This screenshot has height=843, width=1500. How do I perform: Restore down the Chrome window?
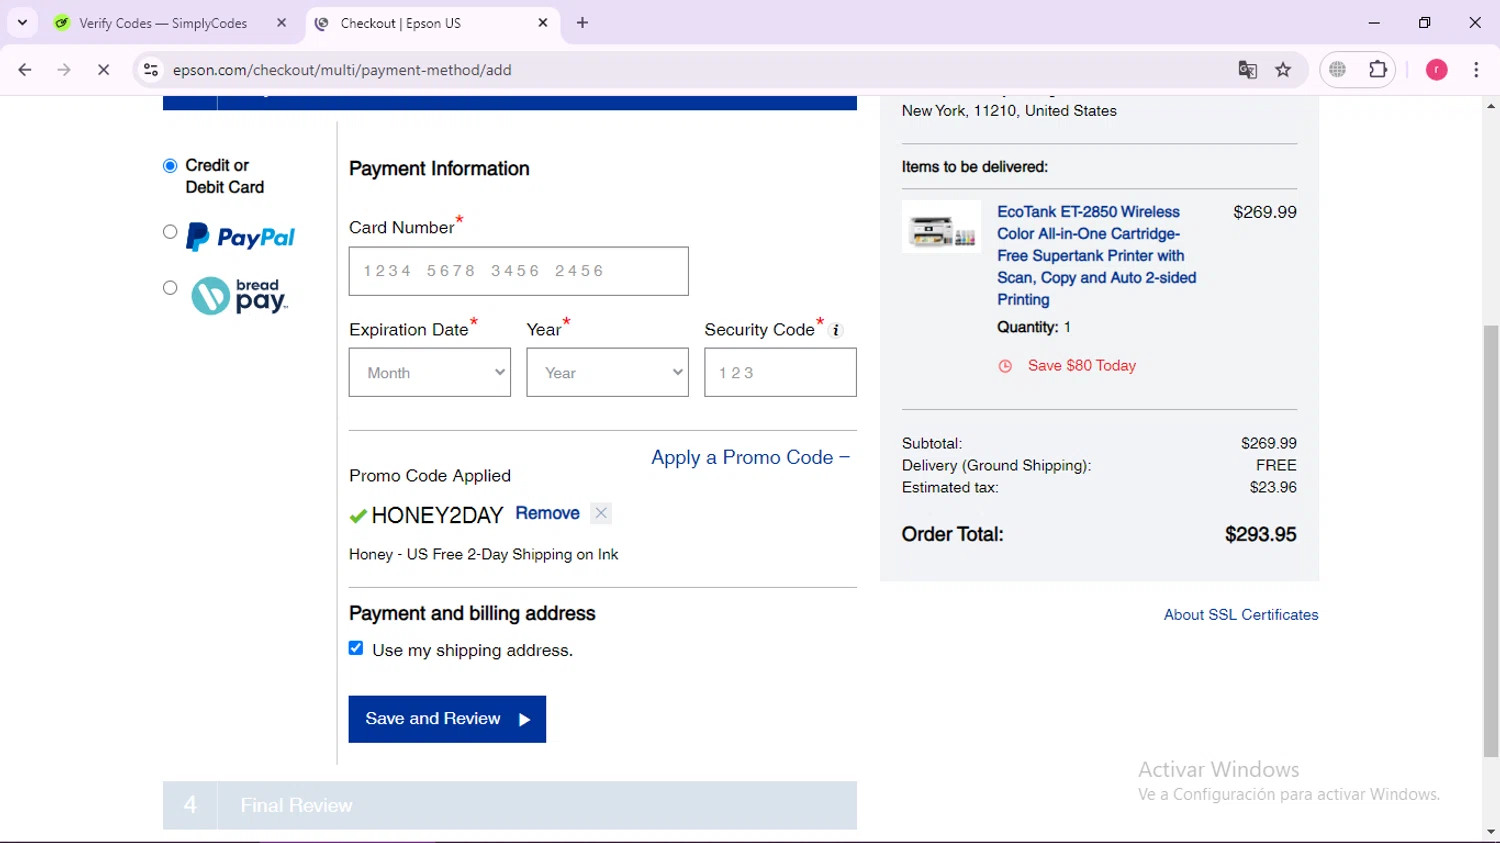pyautogui.click(x=1424, y=23)
